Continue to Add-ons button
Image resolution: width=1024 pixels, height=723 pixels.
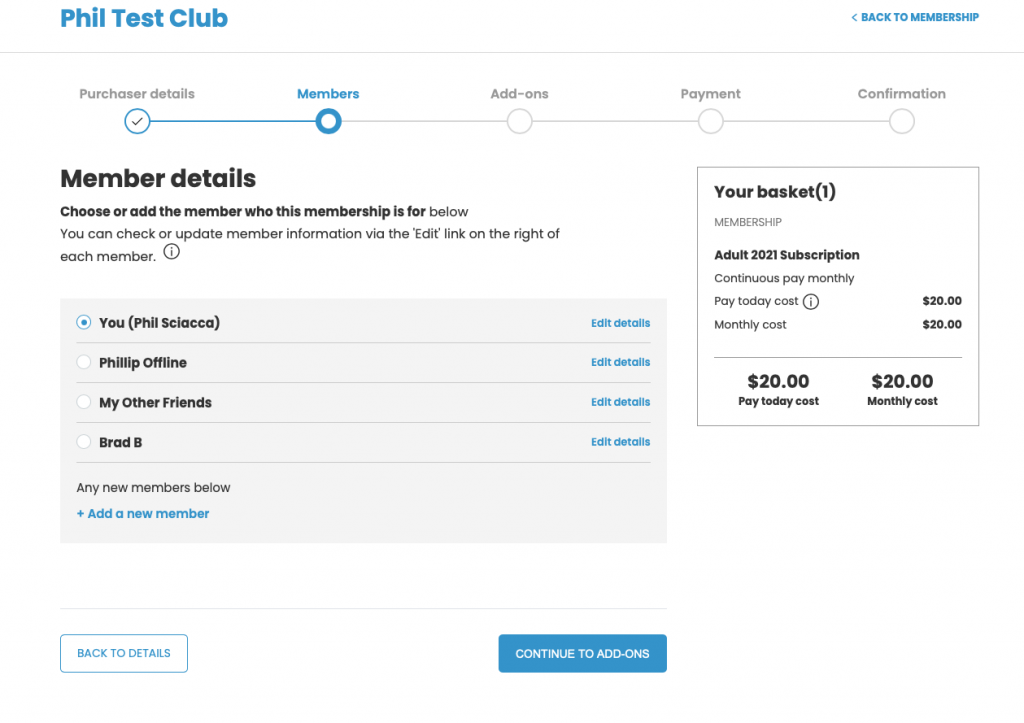coord(583,653)
